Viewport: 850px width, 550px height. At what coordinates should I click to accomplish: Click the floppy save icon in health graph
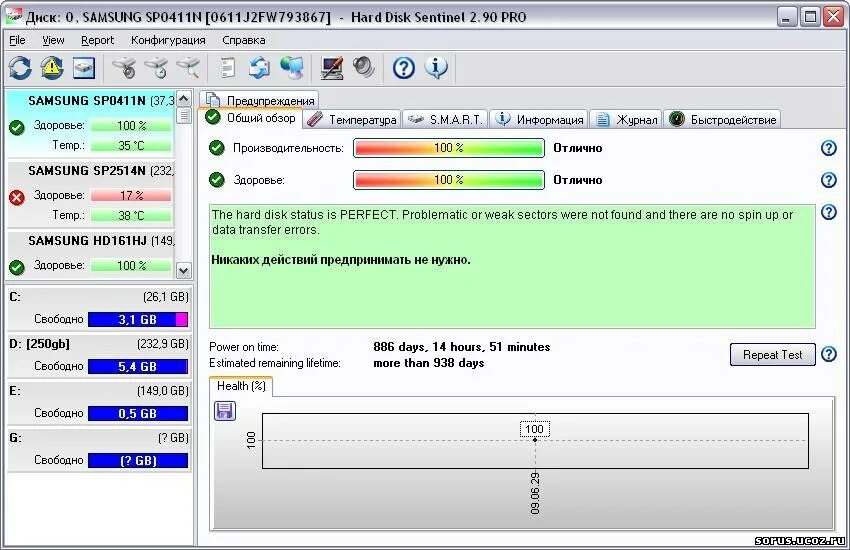pos(224,411)
